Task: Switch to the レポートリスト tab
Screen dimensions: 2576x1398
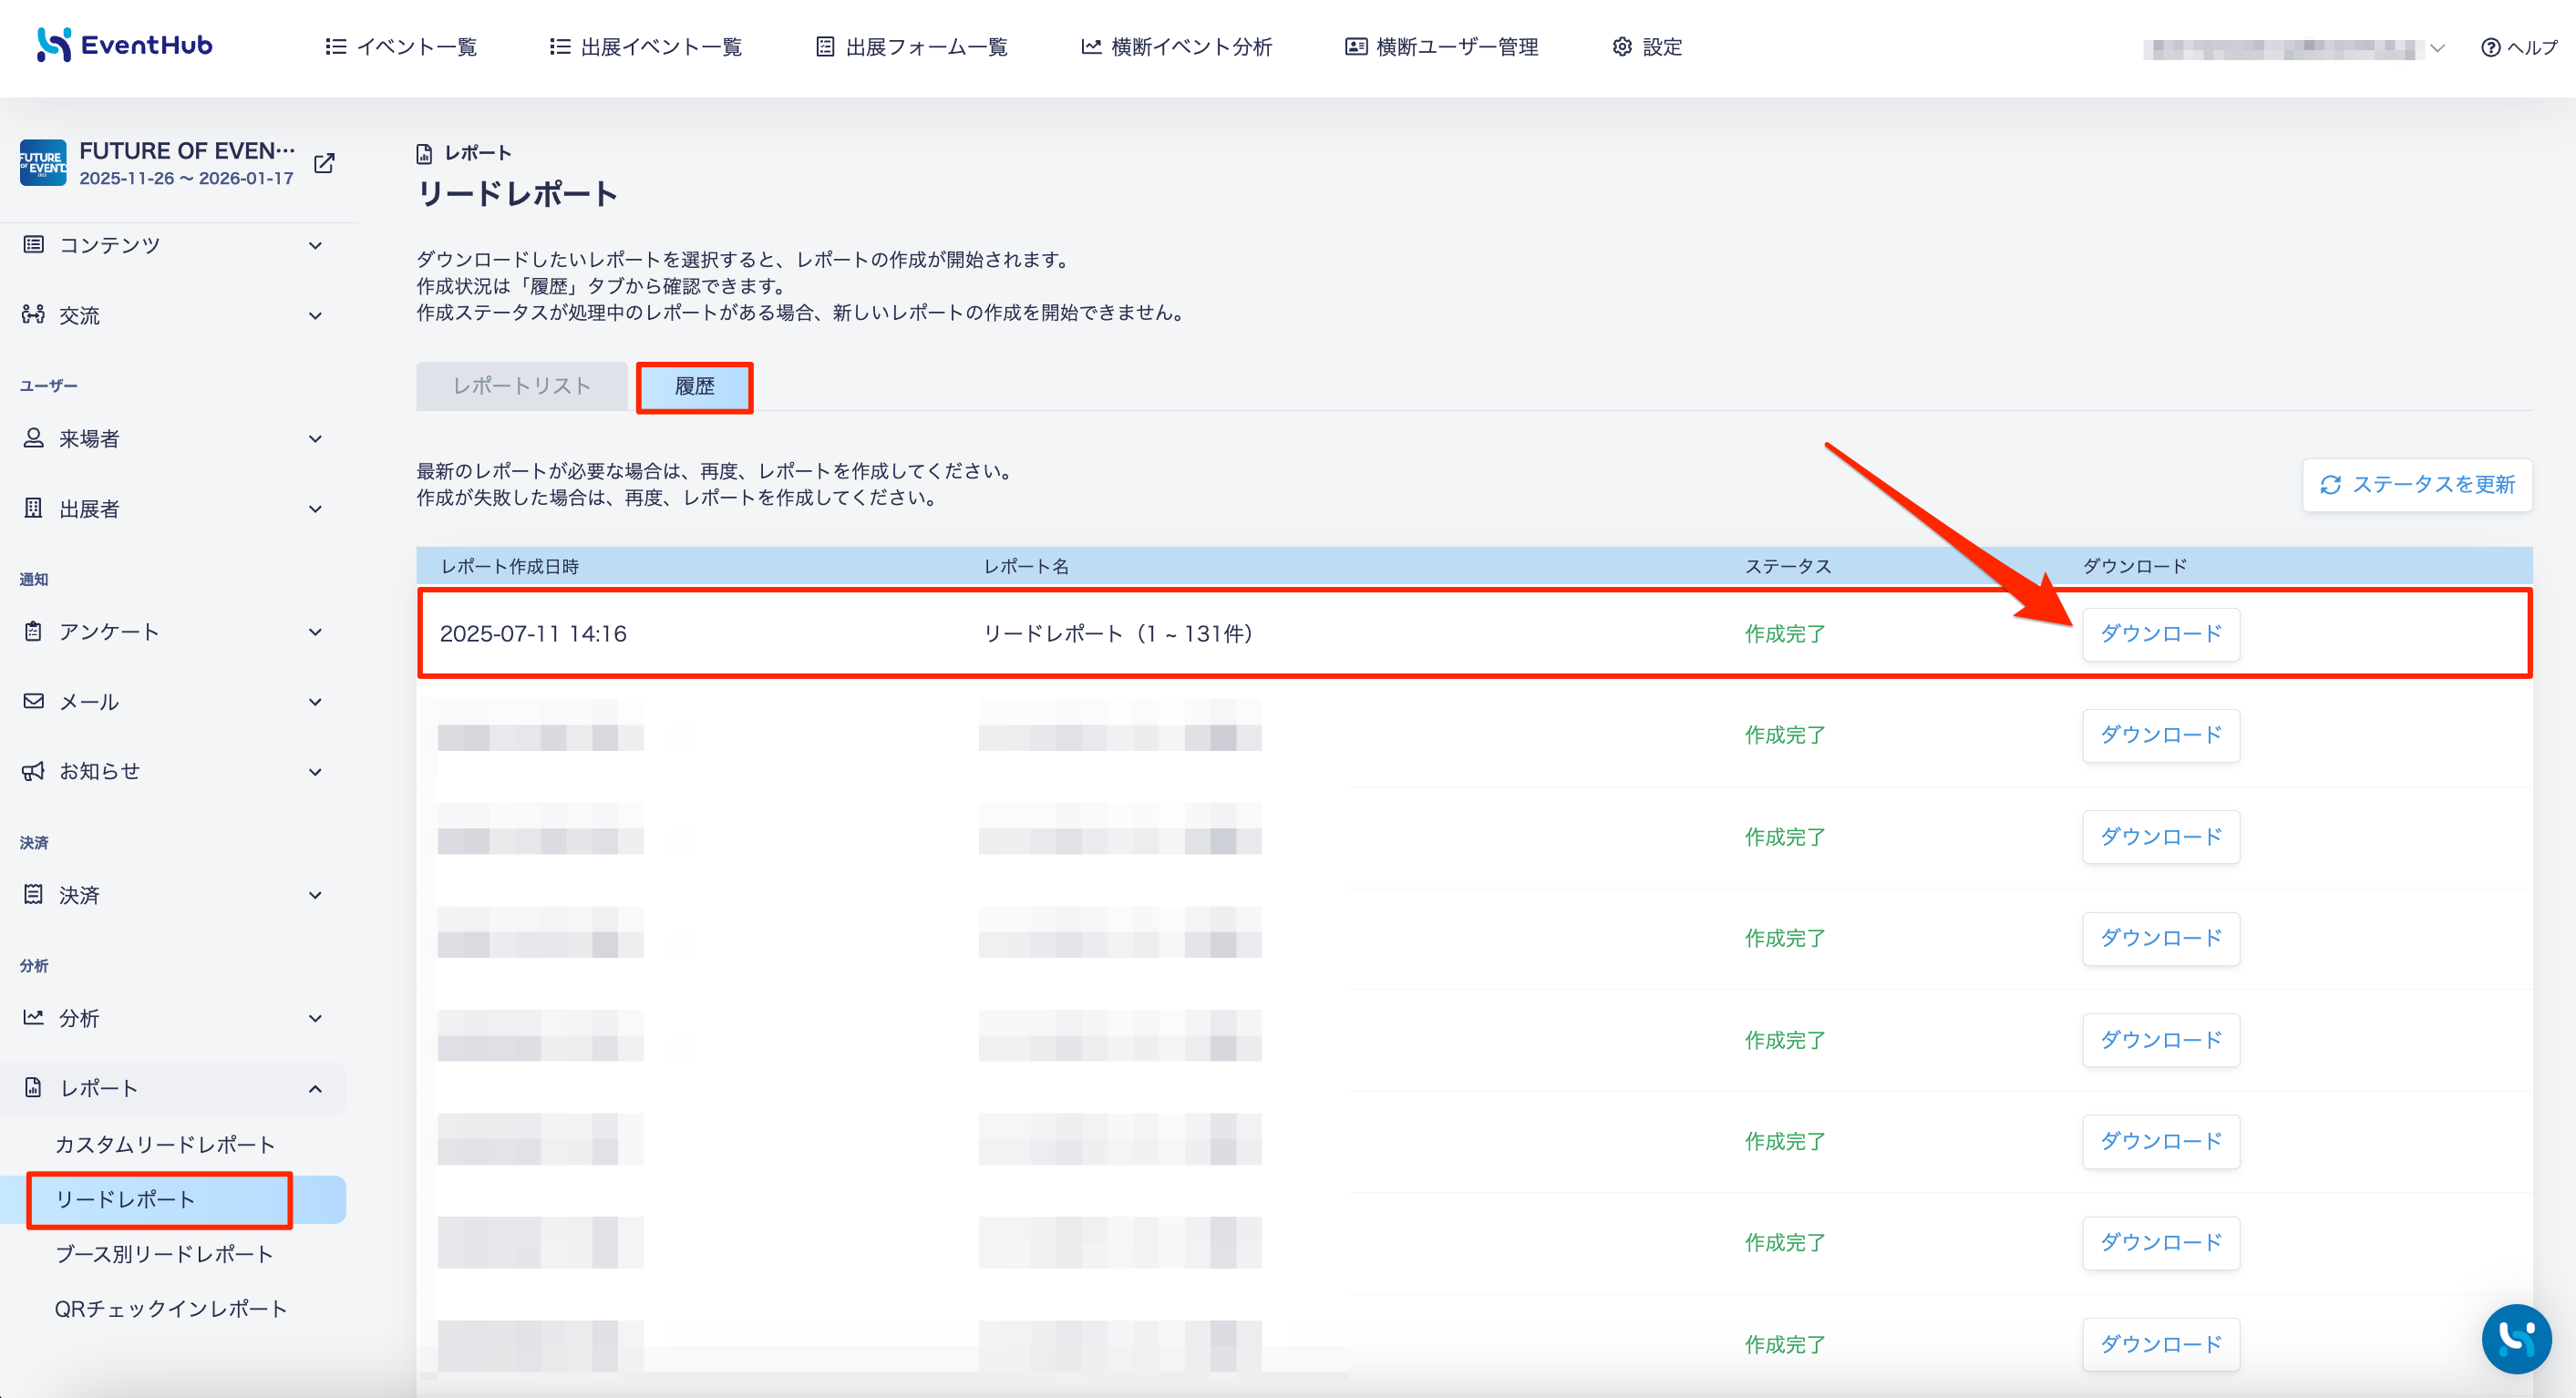Action: click(x=522, y=386)
